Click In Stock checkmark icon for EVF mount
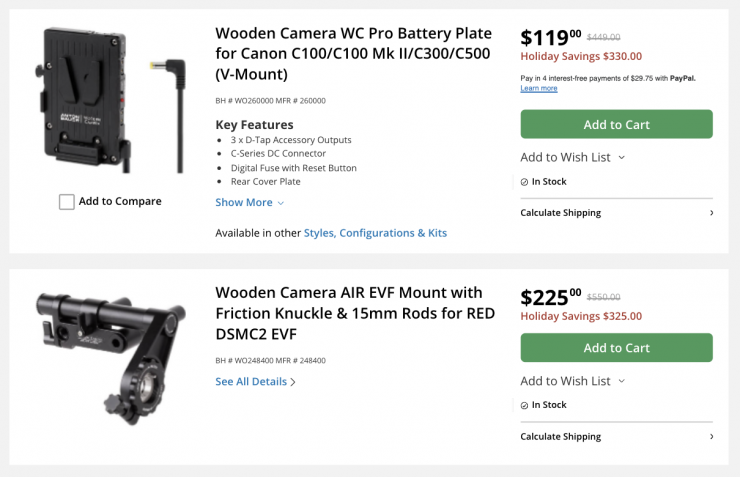Screen dimensions: 740x477 tap(525, 405)
